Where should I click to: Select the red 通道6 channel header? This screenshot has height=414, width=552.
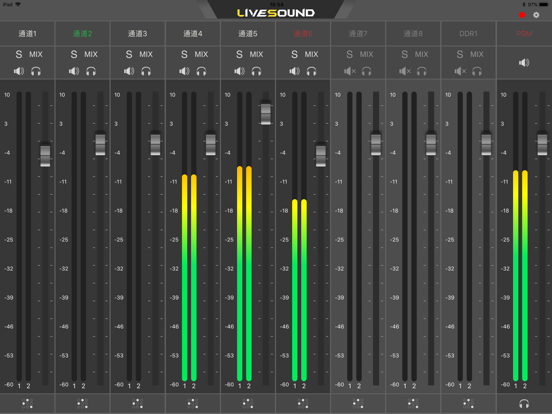coord(303,33)
